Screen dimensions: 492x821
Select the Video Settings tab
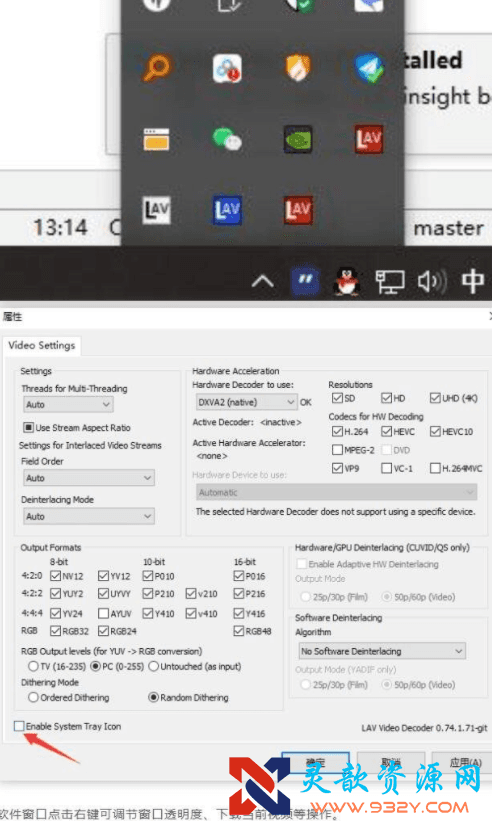42,346
